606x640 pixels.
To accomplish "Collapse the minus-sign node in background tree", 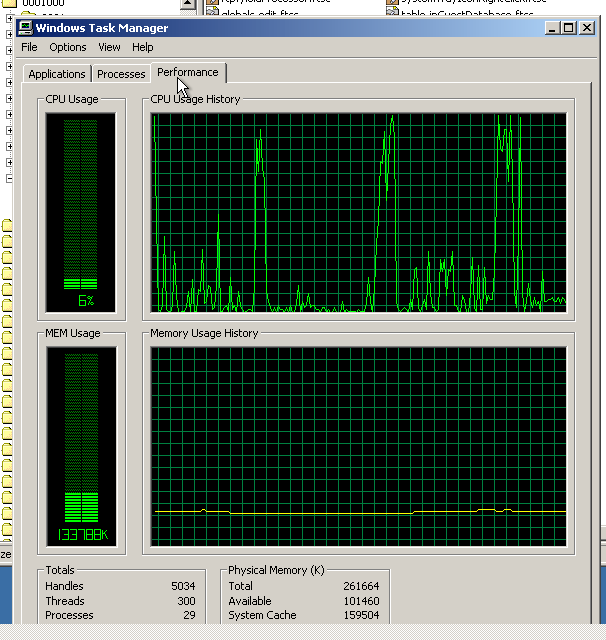I will click(x=9, y=179).
